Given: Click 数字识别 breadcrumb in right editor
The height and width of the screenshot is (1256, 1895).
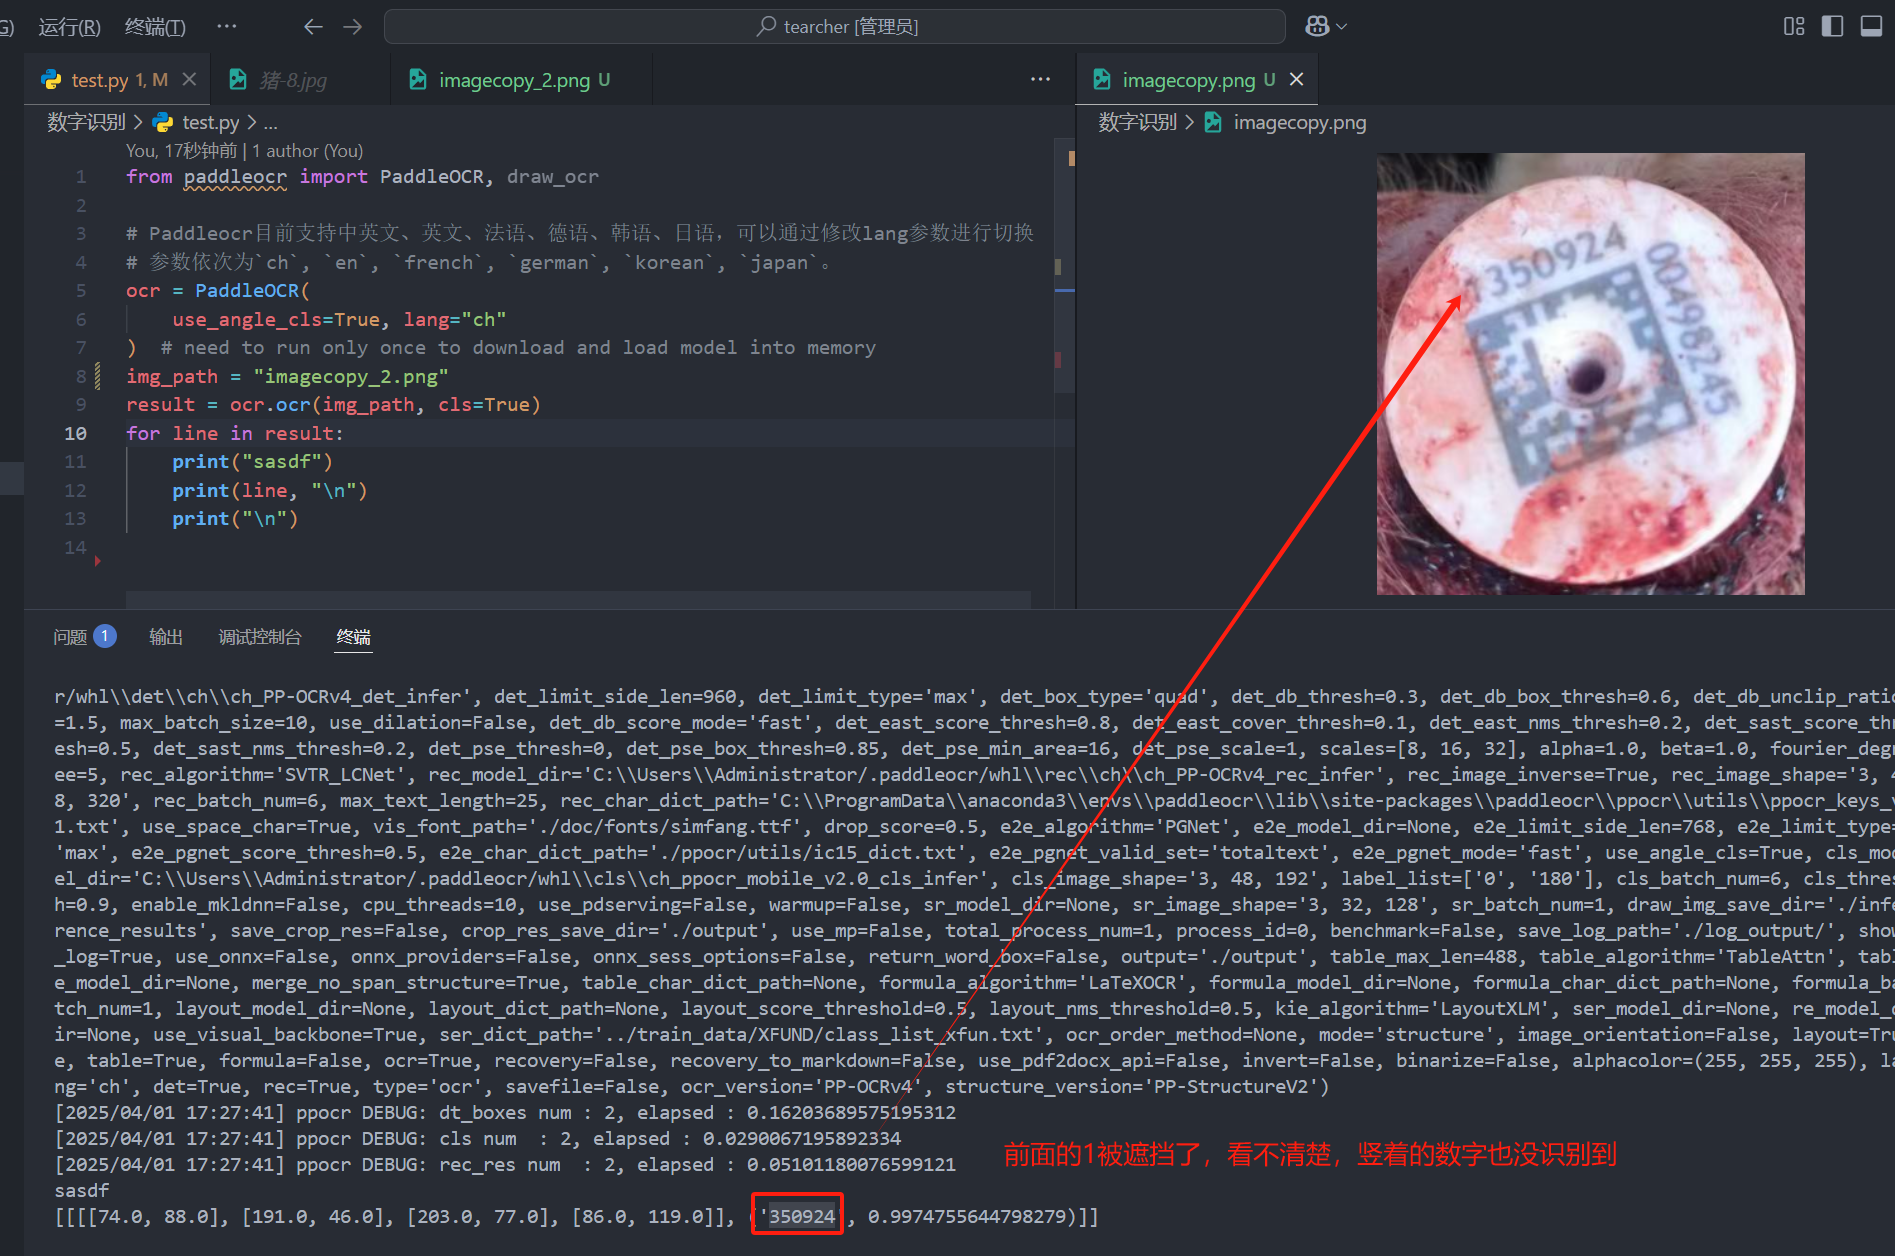Looking at the screenshot, I should 1137,122.
